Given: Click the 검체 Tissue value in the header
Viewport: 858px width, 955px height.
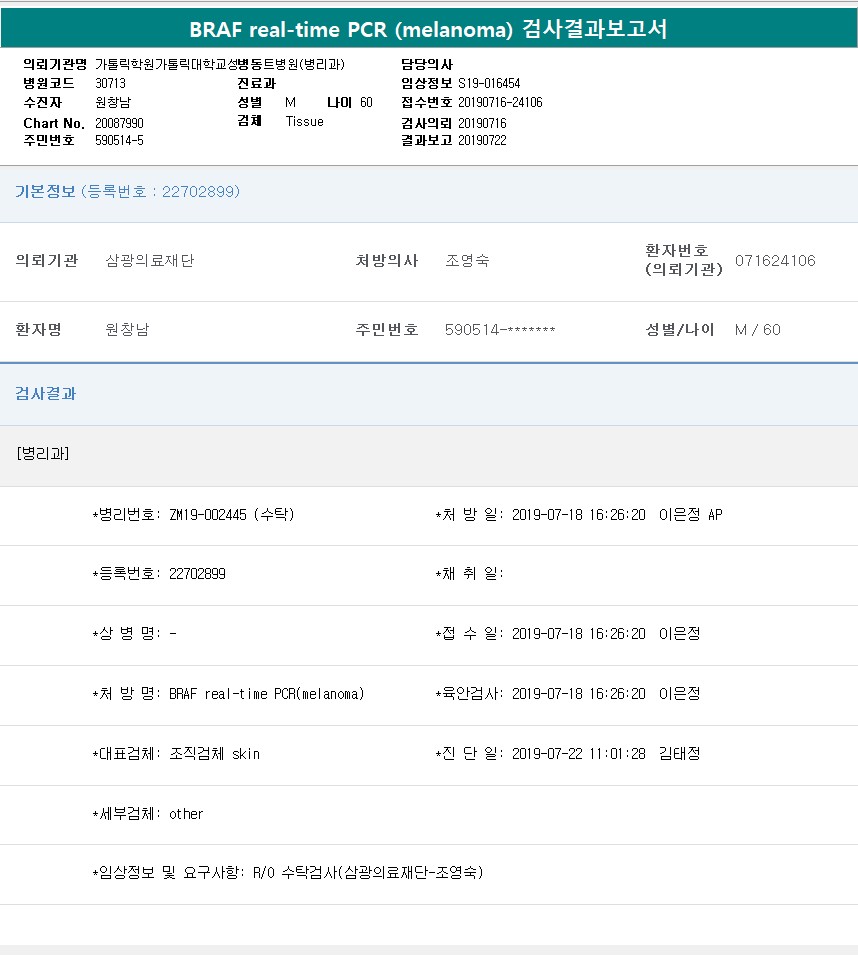Looking at the screenshot, I should point(305,122).
